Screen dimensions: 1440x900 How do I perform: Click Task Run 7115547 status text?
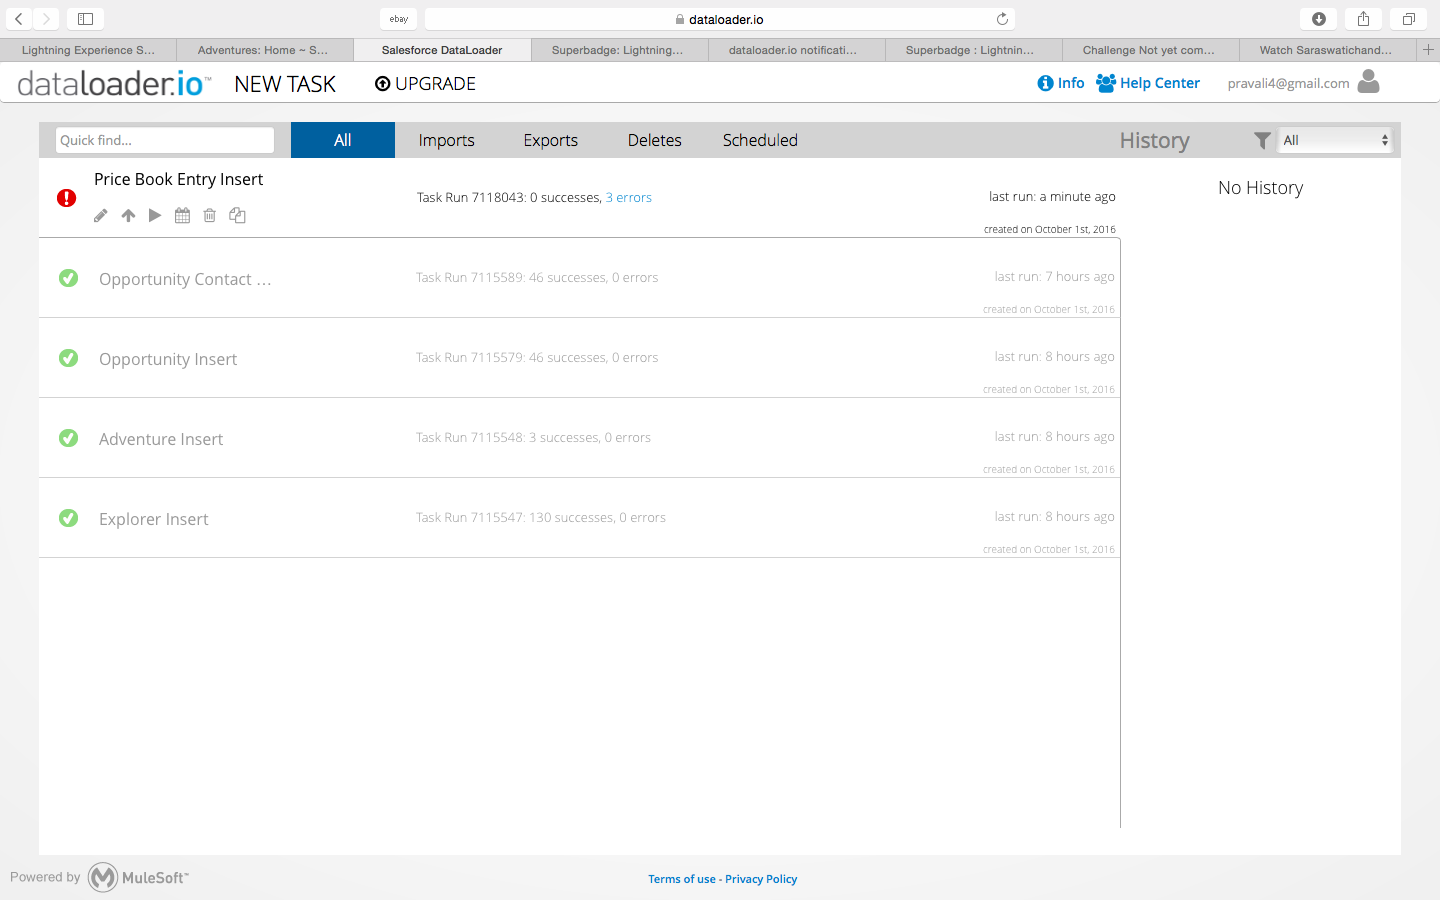(541, 518)
